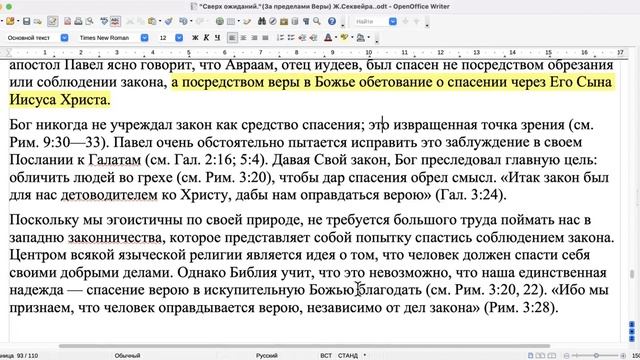
Task: Click the Print file directly icon
Action: pos(78,21)
